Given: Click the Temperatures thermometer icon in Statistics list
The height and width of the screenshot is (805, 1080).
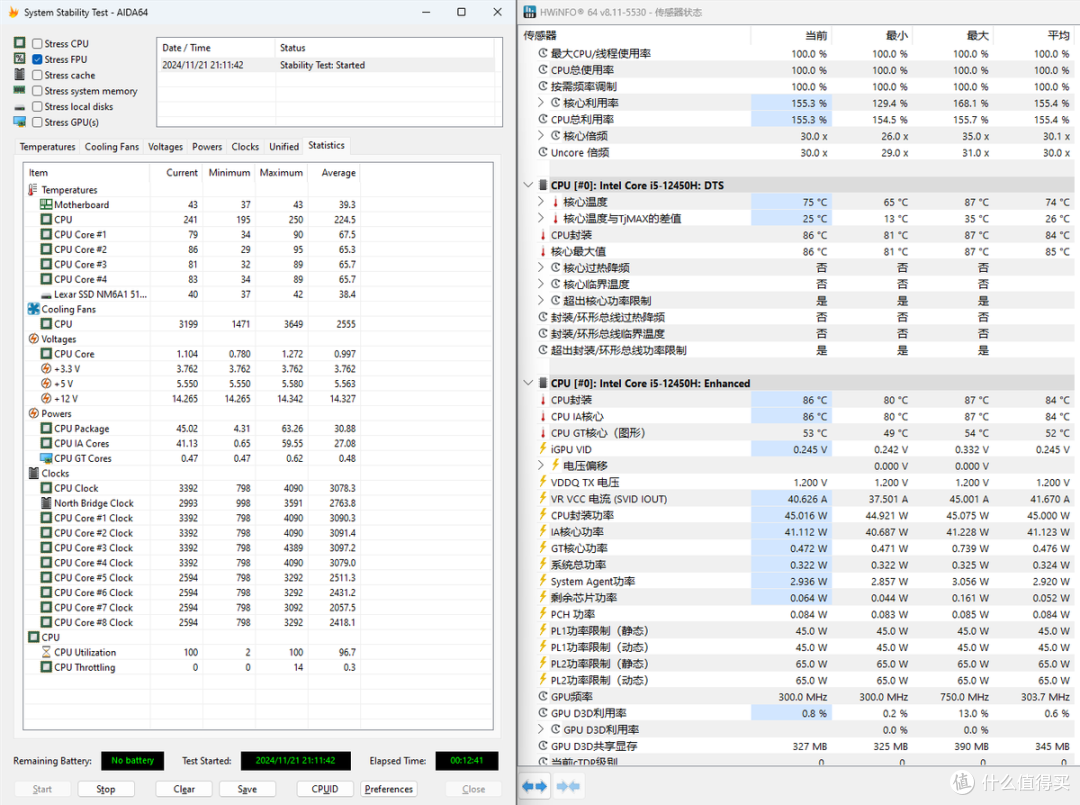Looking at the screenshot, I should (33, 189).
